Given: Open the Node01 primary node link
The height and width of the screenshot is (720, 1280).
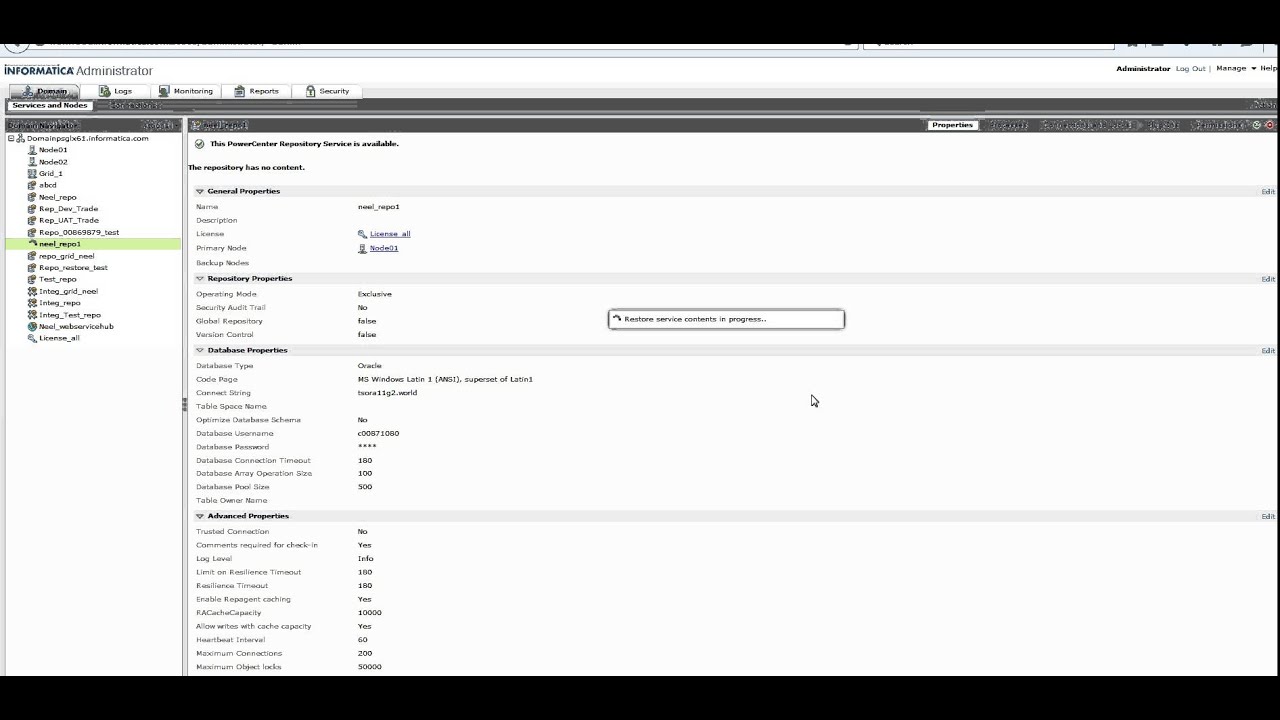Looking at the screenshot, I should click(384, 248).
